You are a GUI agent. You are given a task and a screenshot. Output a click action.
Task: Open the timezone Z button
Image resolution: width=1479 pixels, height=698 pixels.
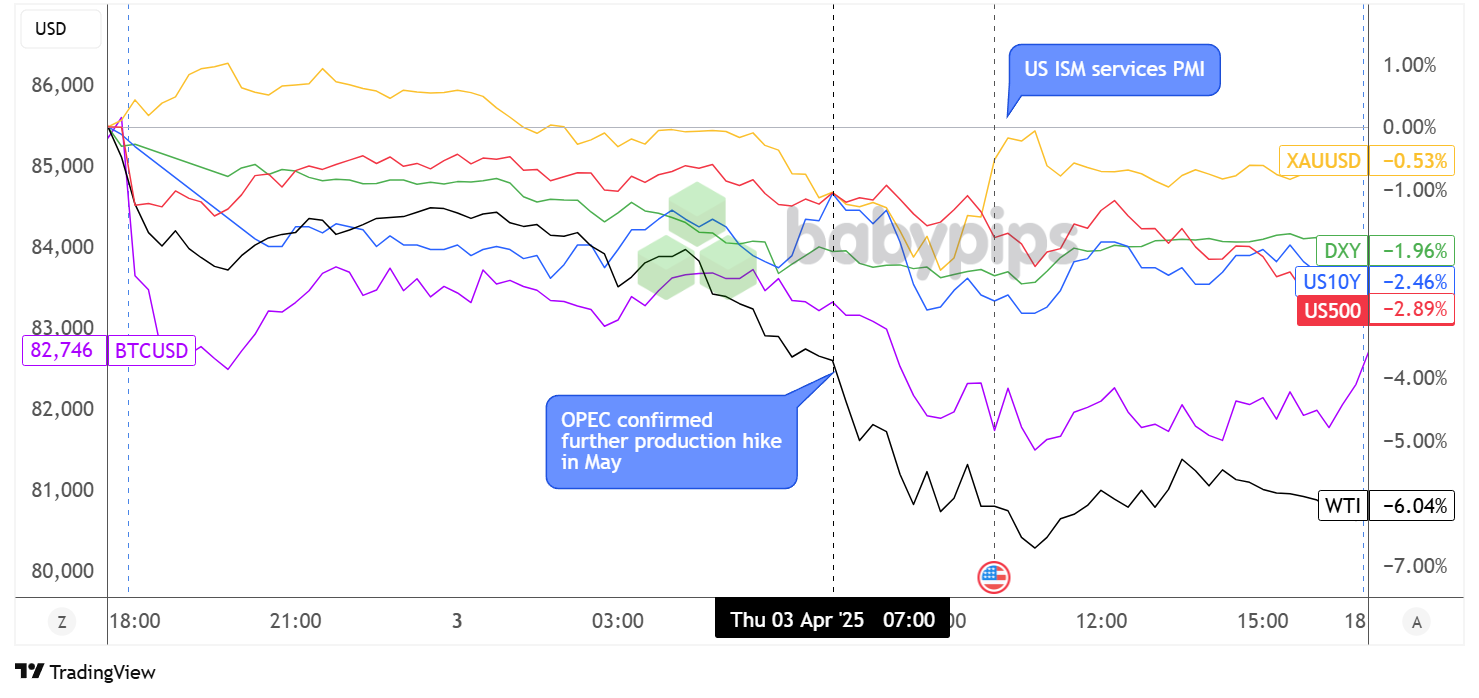[x=62, y=622]
